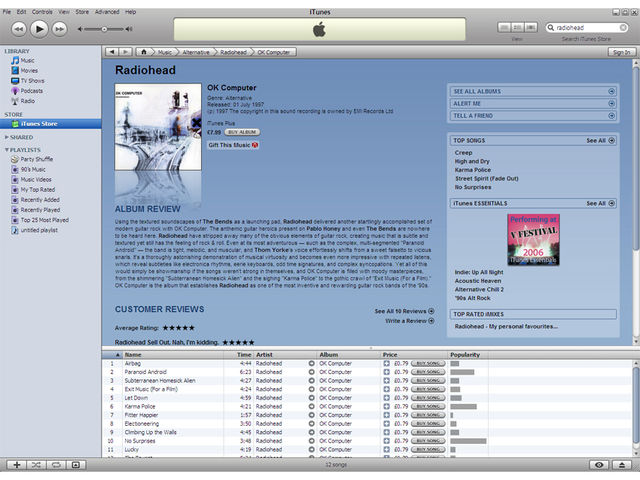Open the File menu
640x480 pixels.
pyautogui.click(x=7, y=12)
